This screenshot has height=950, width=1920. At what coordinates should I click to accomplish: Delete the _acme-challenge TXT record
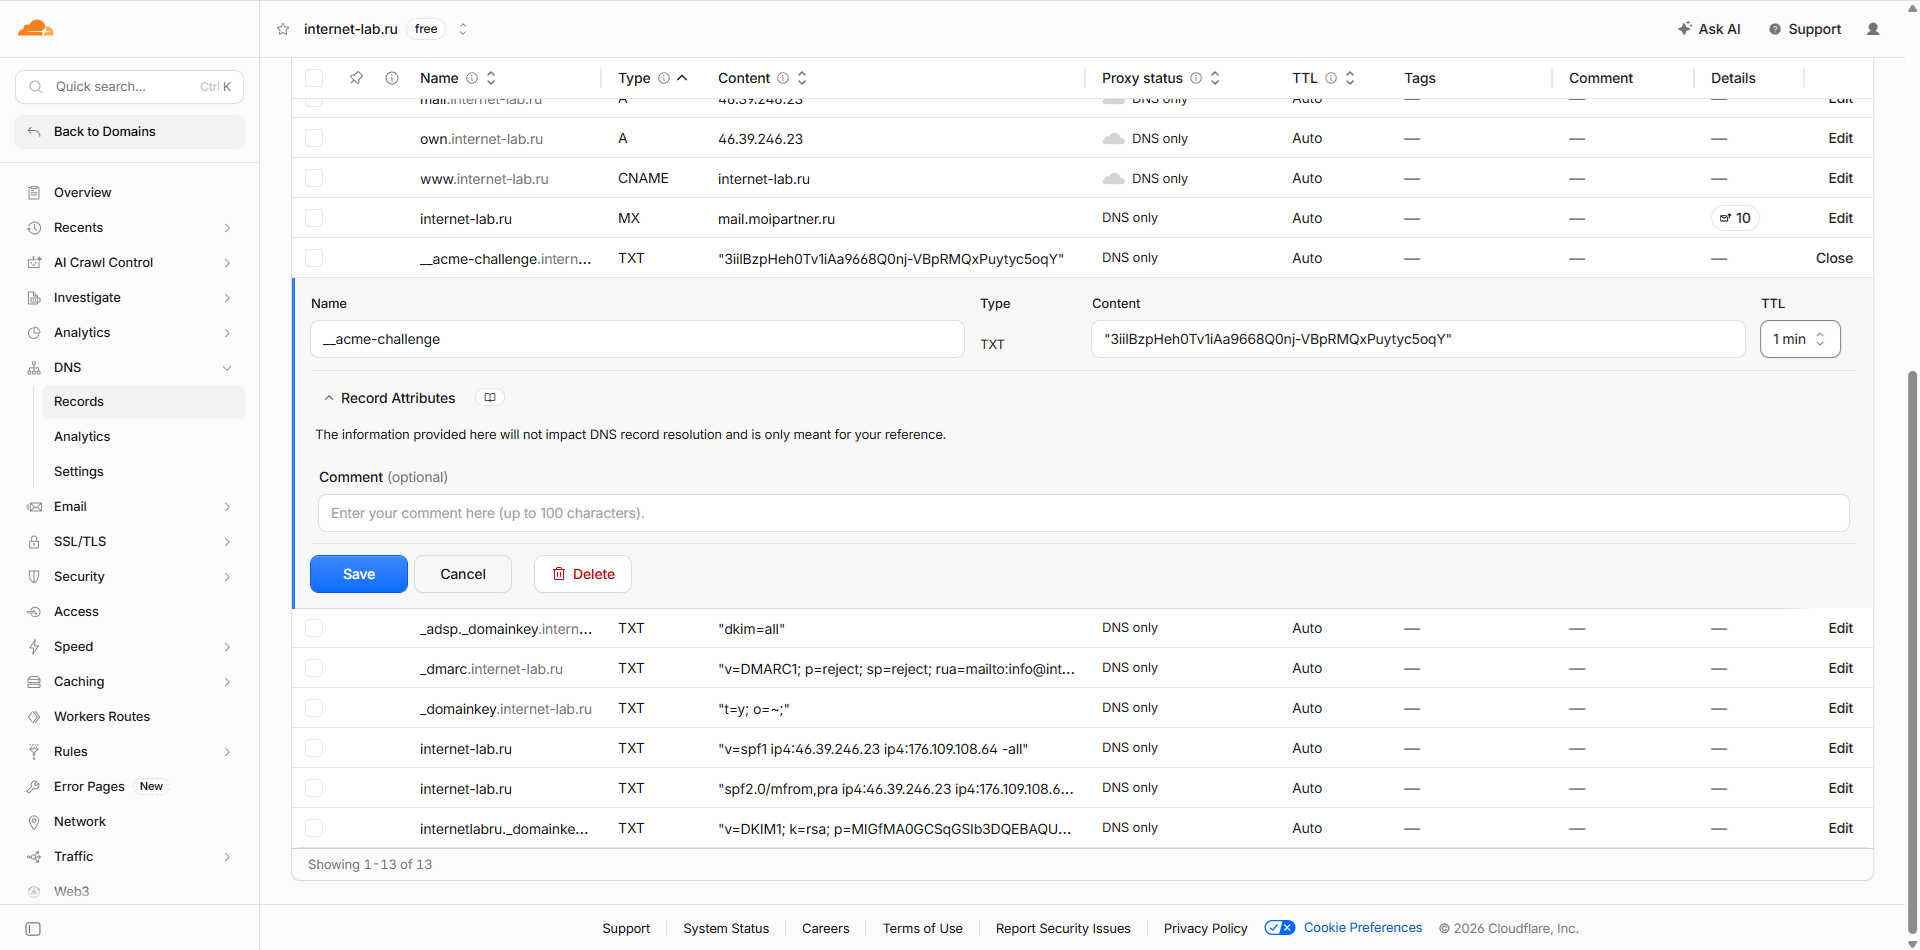pos(583,574)
